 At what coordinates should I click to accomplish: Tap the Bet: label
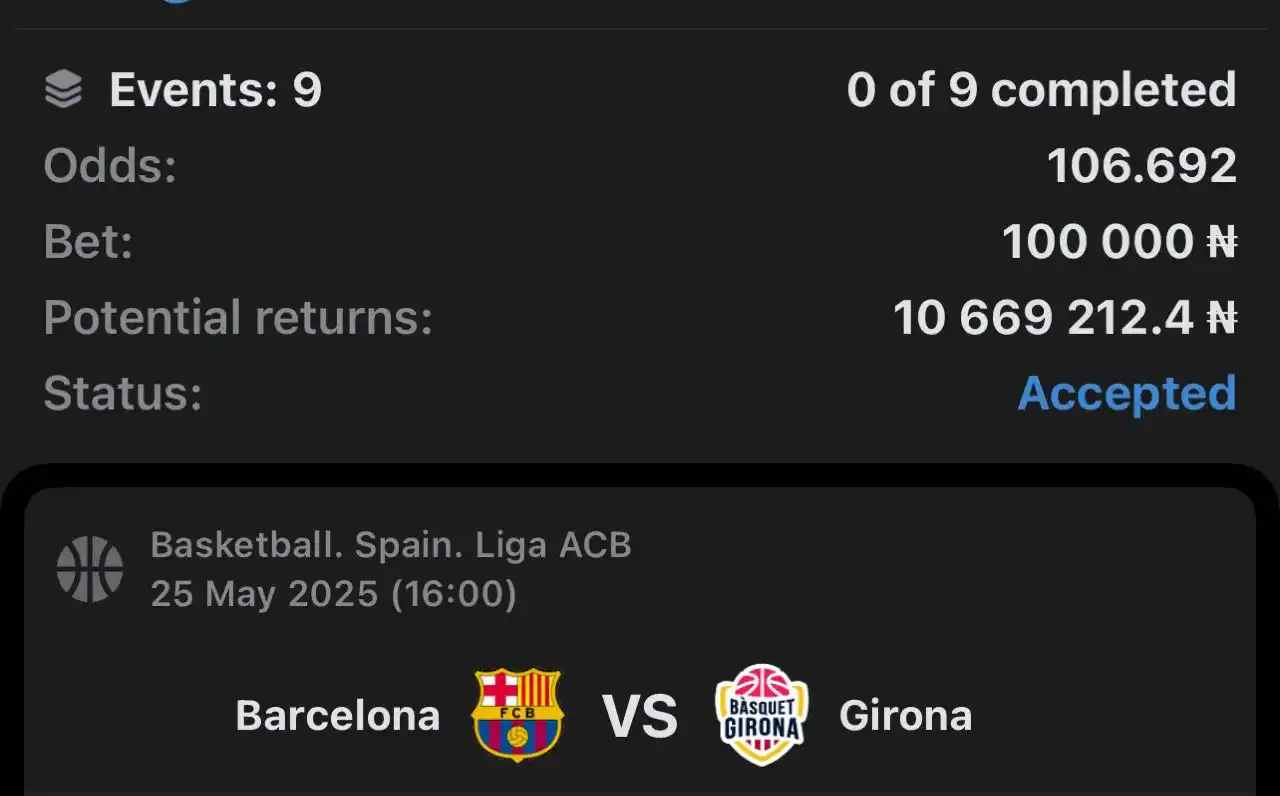(88, 242)
